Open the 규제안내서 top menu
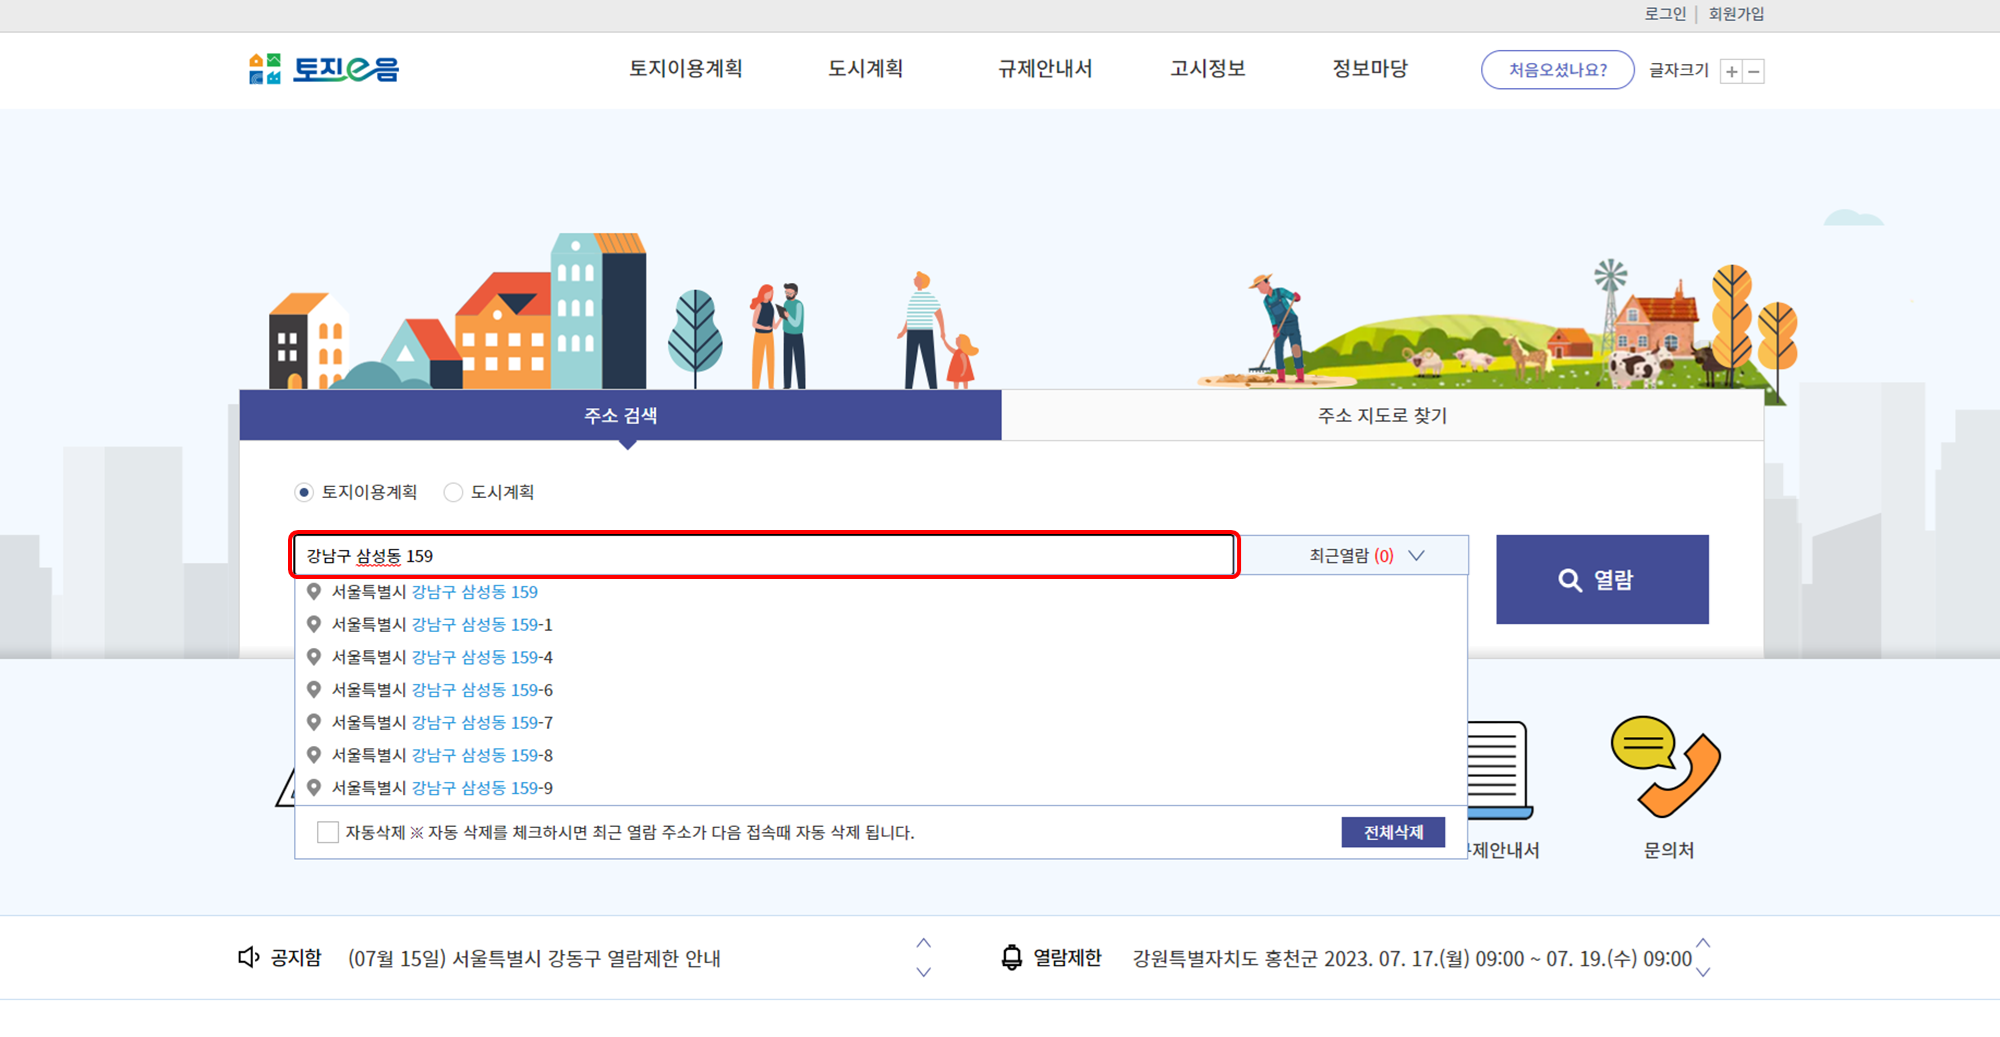This screenshot has height=1037, width=2000. [x=1045, y=69]
